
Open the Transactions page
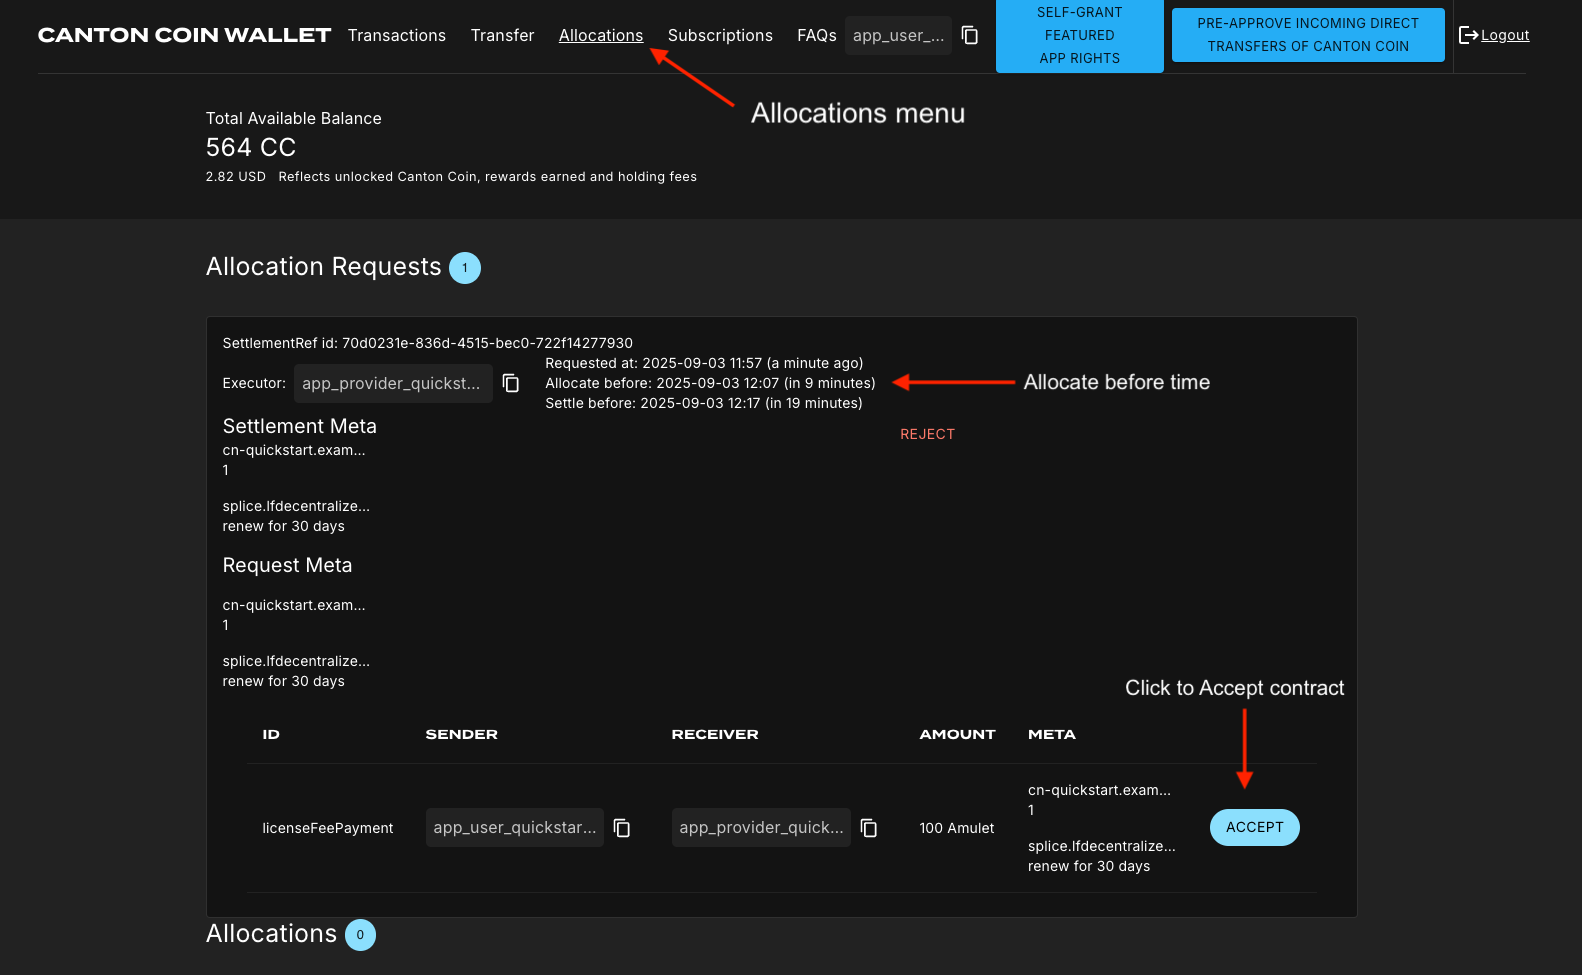(x=396, y=35)
